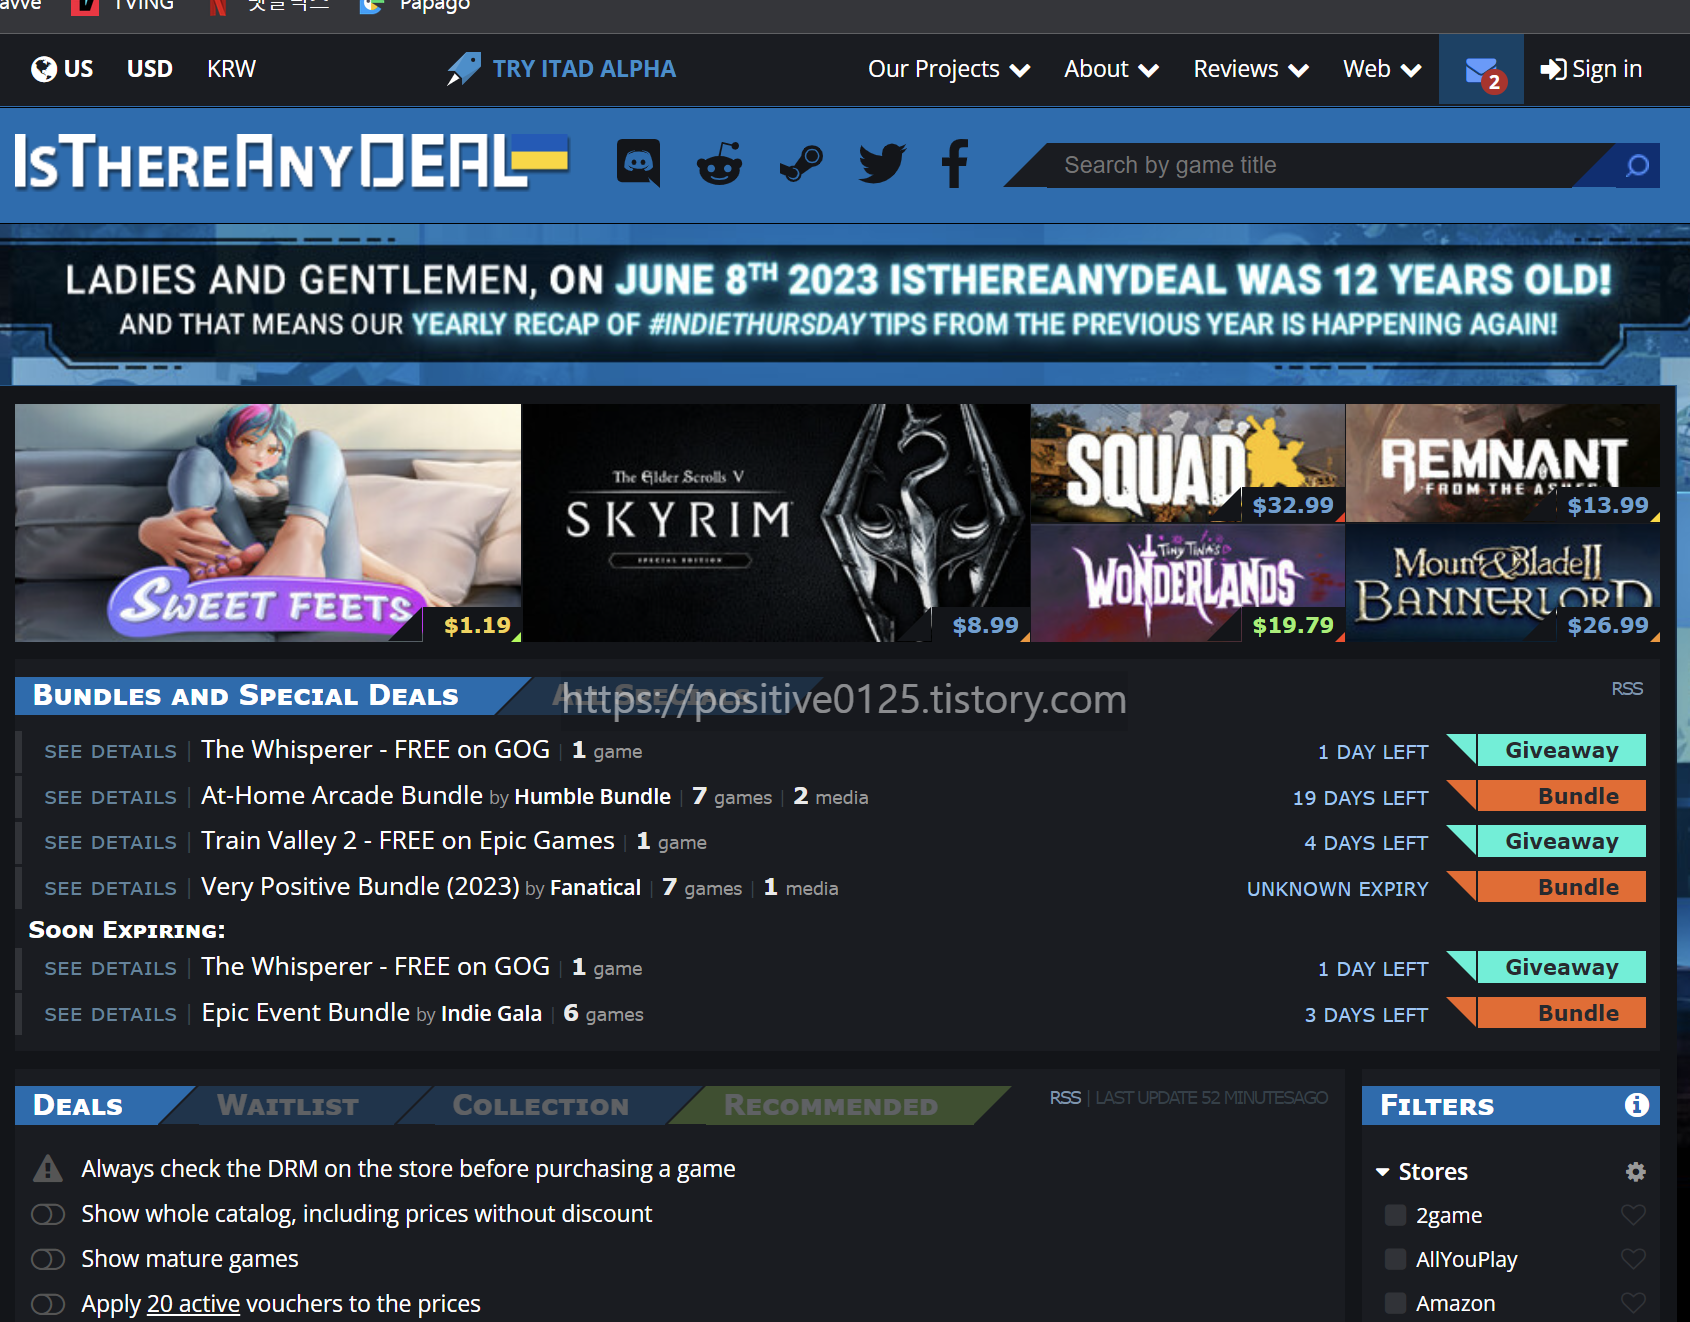Open the Reddit icon link

pyautogui.click(x=719, y=163)
